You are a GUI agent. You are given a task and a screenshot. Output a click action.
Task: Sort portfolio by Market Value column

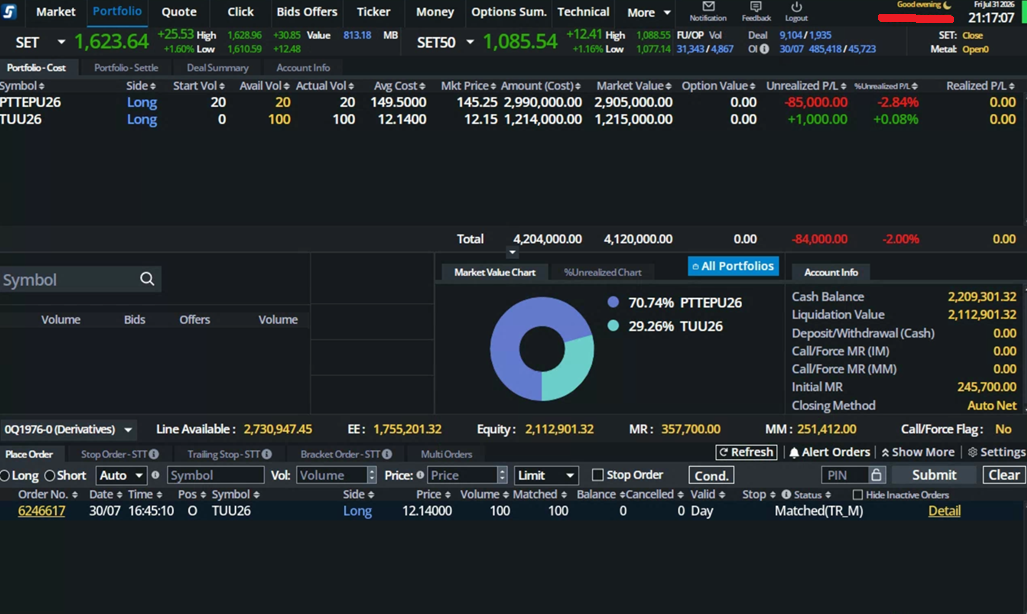[x=633, y=86]
